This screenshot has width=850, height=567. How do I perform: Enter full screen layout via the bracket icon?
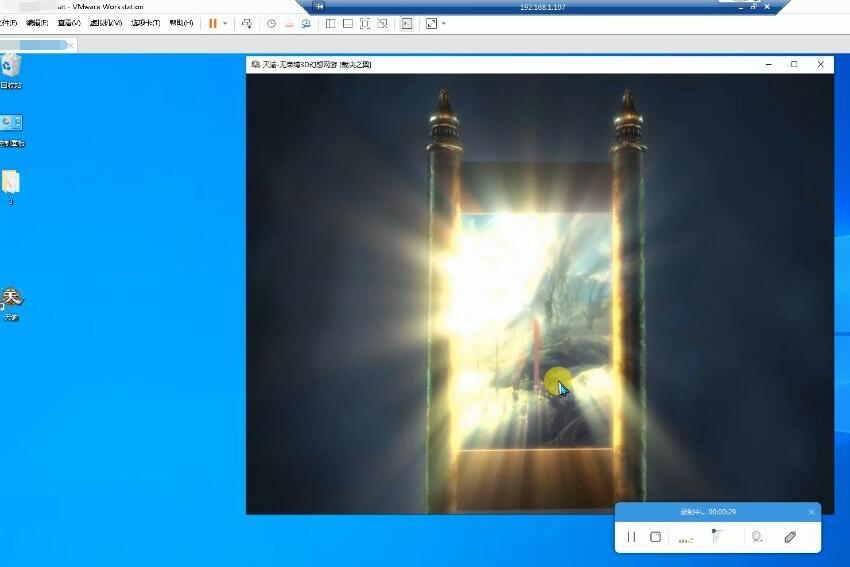click(x=365, y=23)
